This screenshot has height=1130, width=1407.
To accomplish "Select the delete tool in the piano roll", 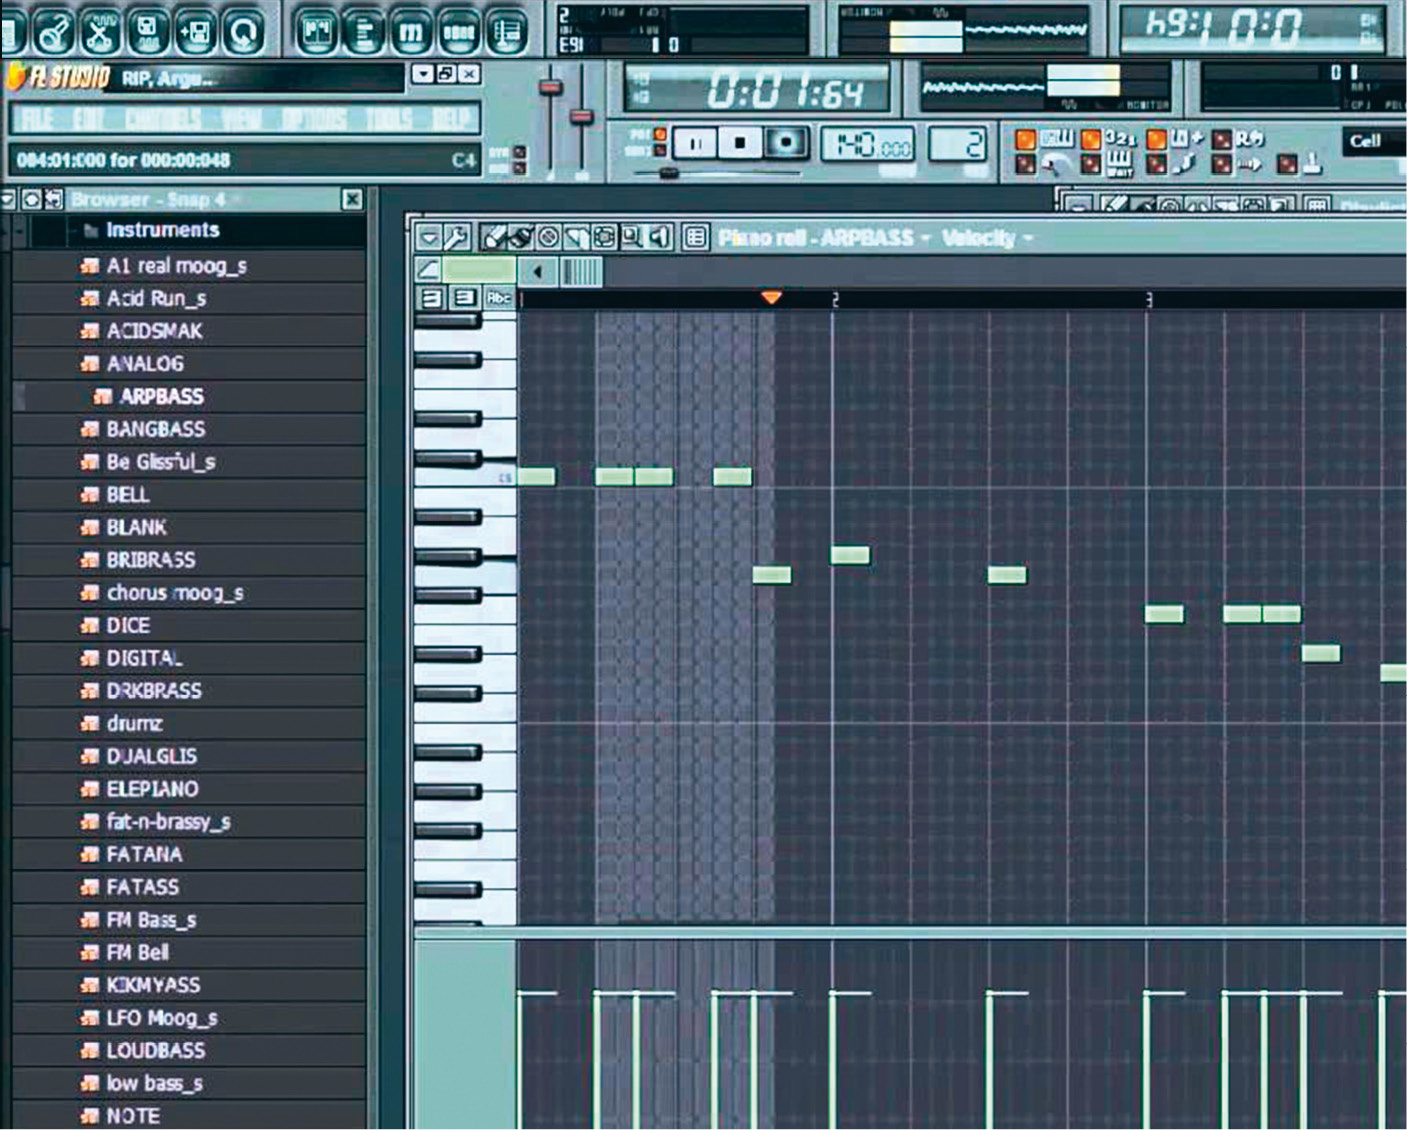I will point(548,237).
